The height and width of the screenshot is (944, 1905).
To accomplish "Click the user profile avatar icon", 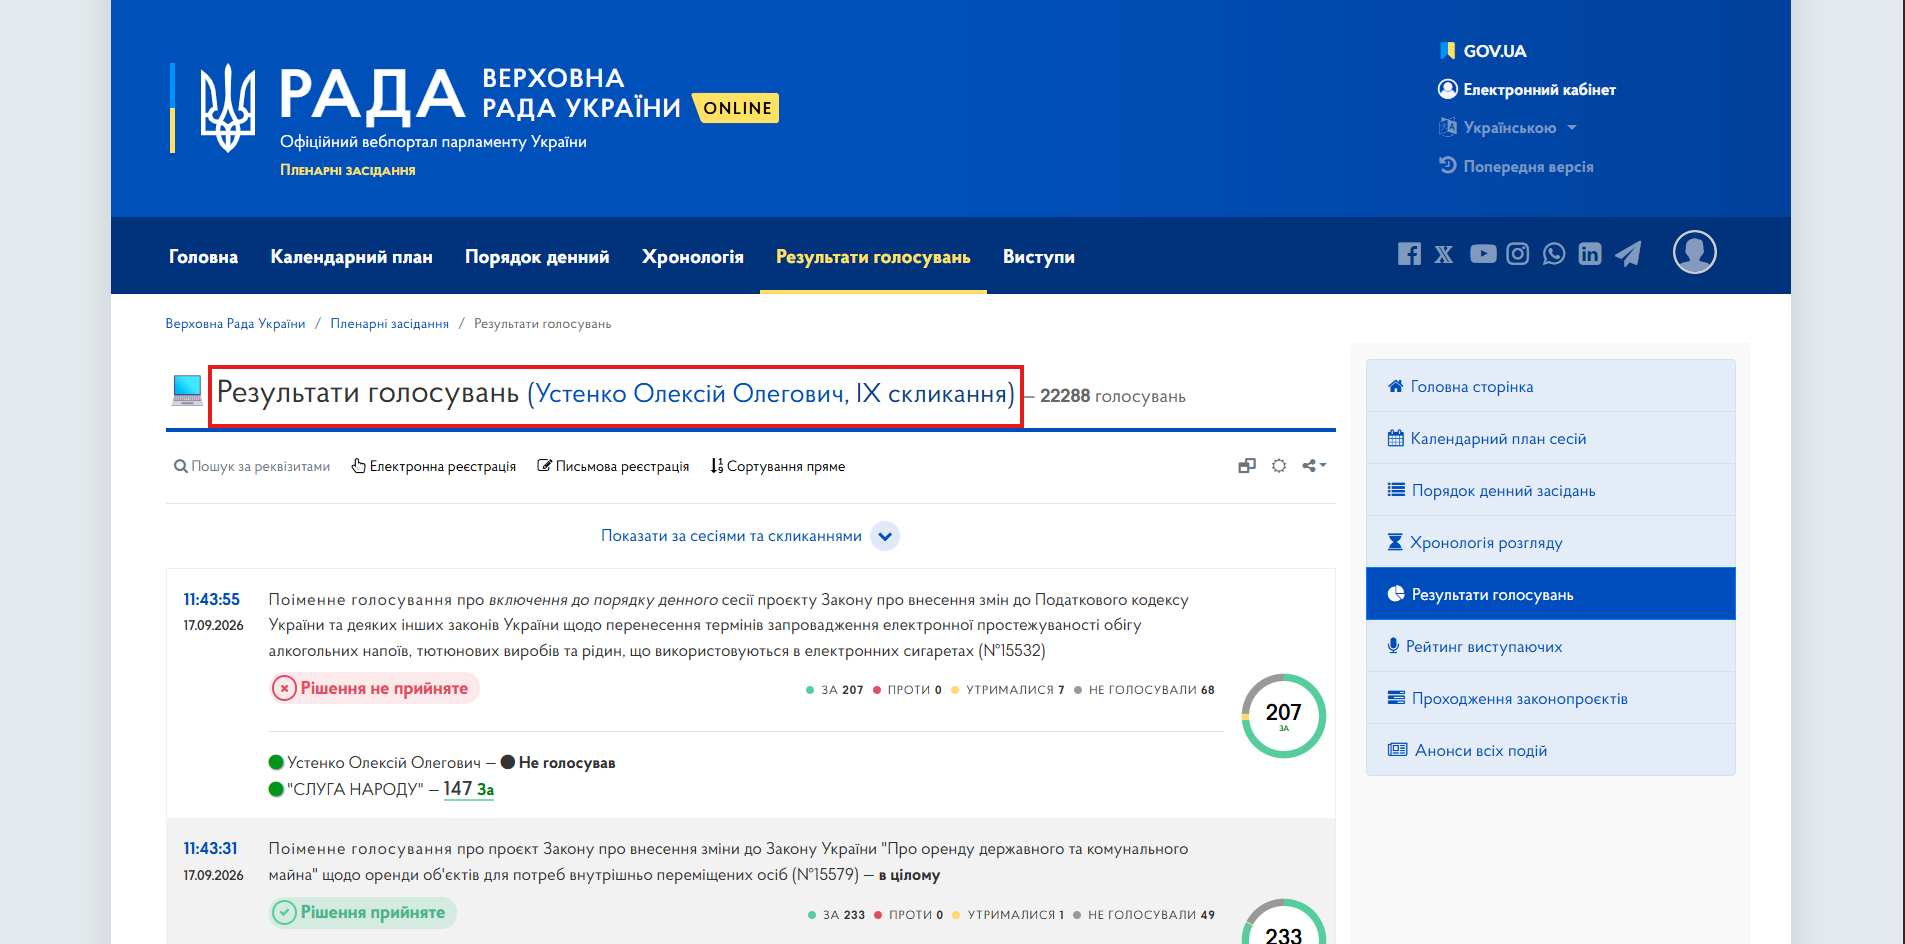I will tap(1695, 252).
